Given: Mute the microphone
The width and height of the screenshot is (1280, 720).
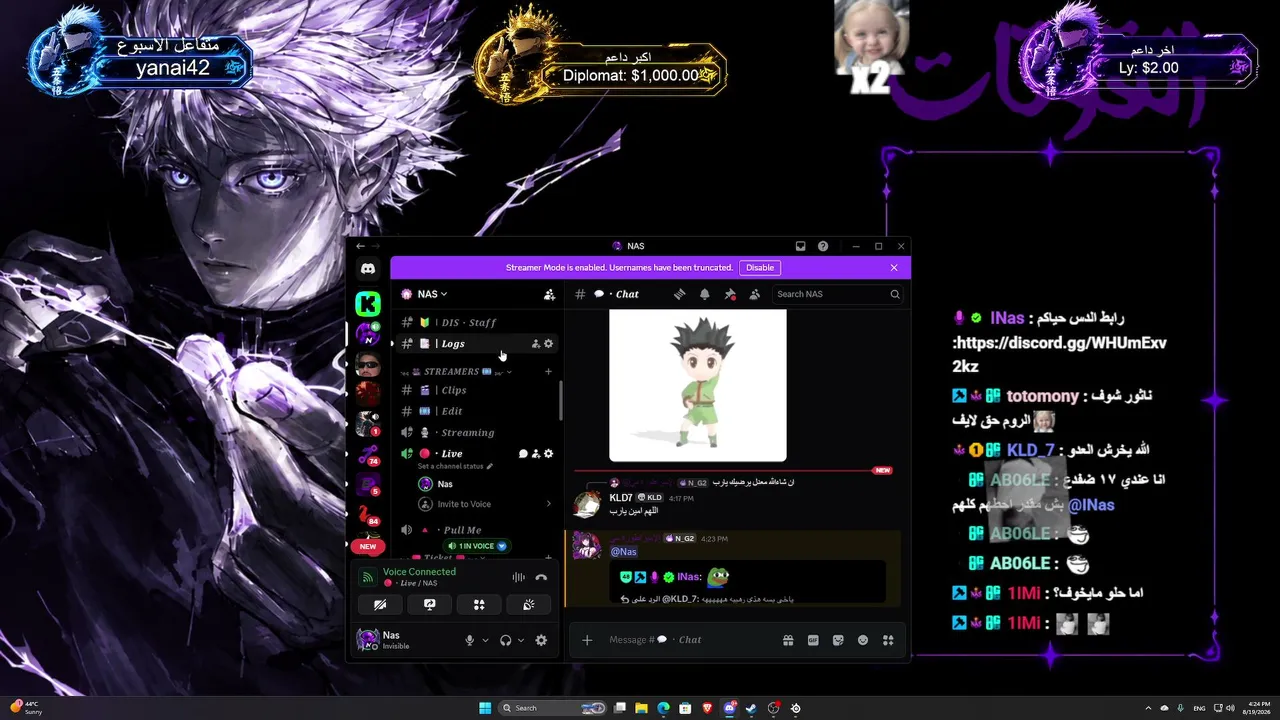Looking at the screenshot, I should (469, 640).
